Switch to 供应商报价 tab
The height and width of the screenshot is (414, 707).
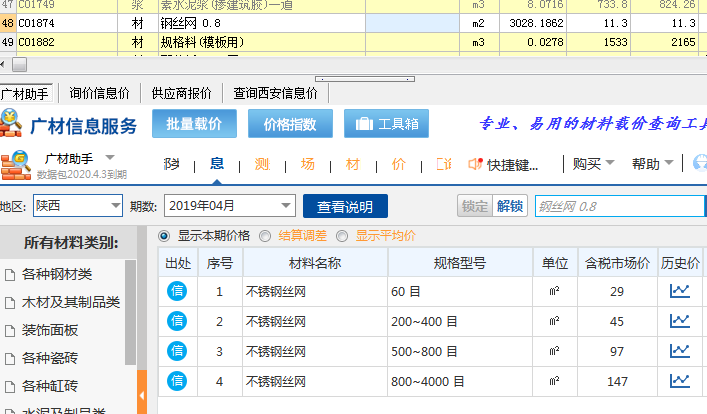181,93
